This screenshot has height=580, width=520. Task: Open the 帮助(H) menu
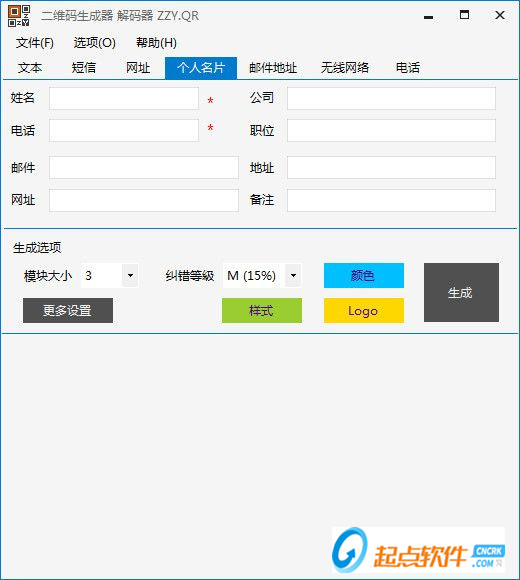tap(156, 43)
